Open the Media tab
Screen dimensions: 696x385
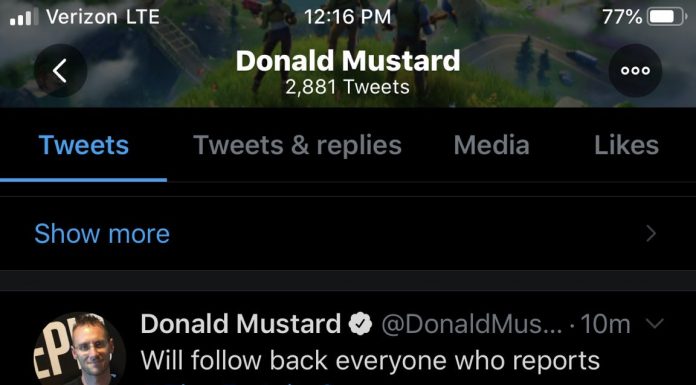click(x=491, y=145)
